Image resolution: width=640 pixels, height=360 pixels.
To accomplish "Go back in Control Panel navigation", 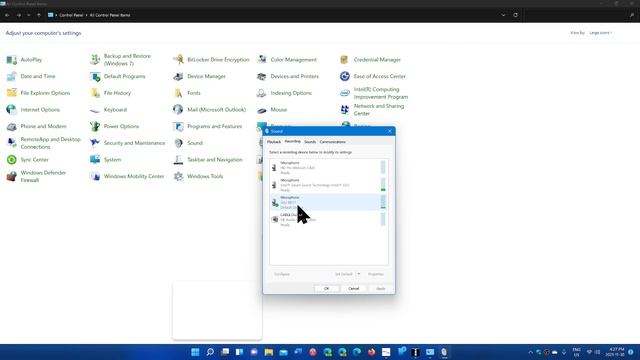I will click(7, 15).
